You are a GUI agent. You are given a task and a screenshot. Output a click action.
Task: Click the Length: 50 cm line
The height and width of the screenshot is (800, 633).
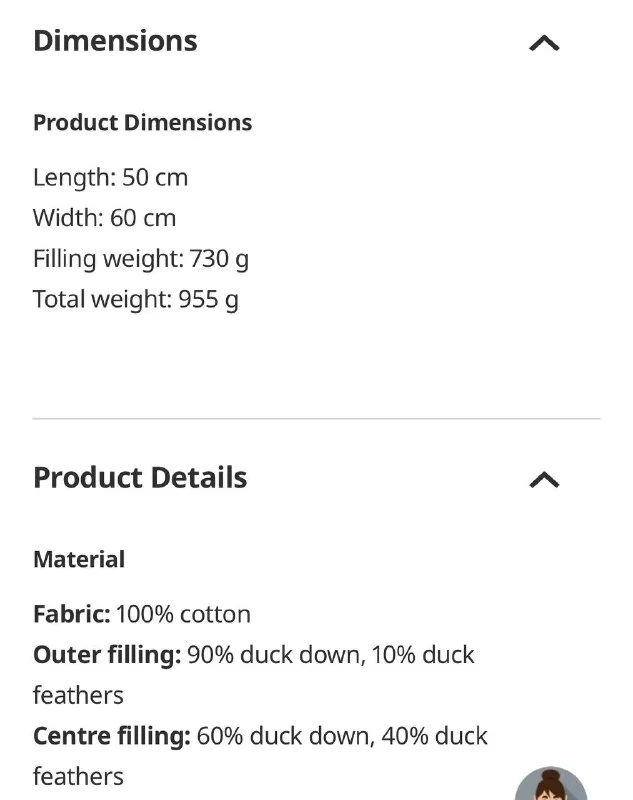110,178
